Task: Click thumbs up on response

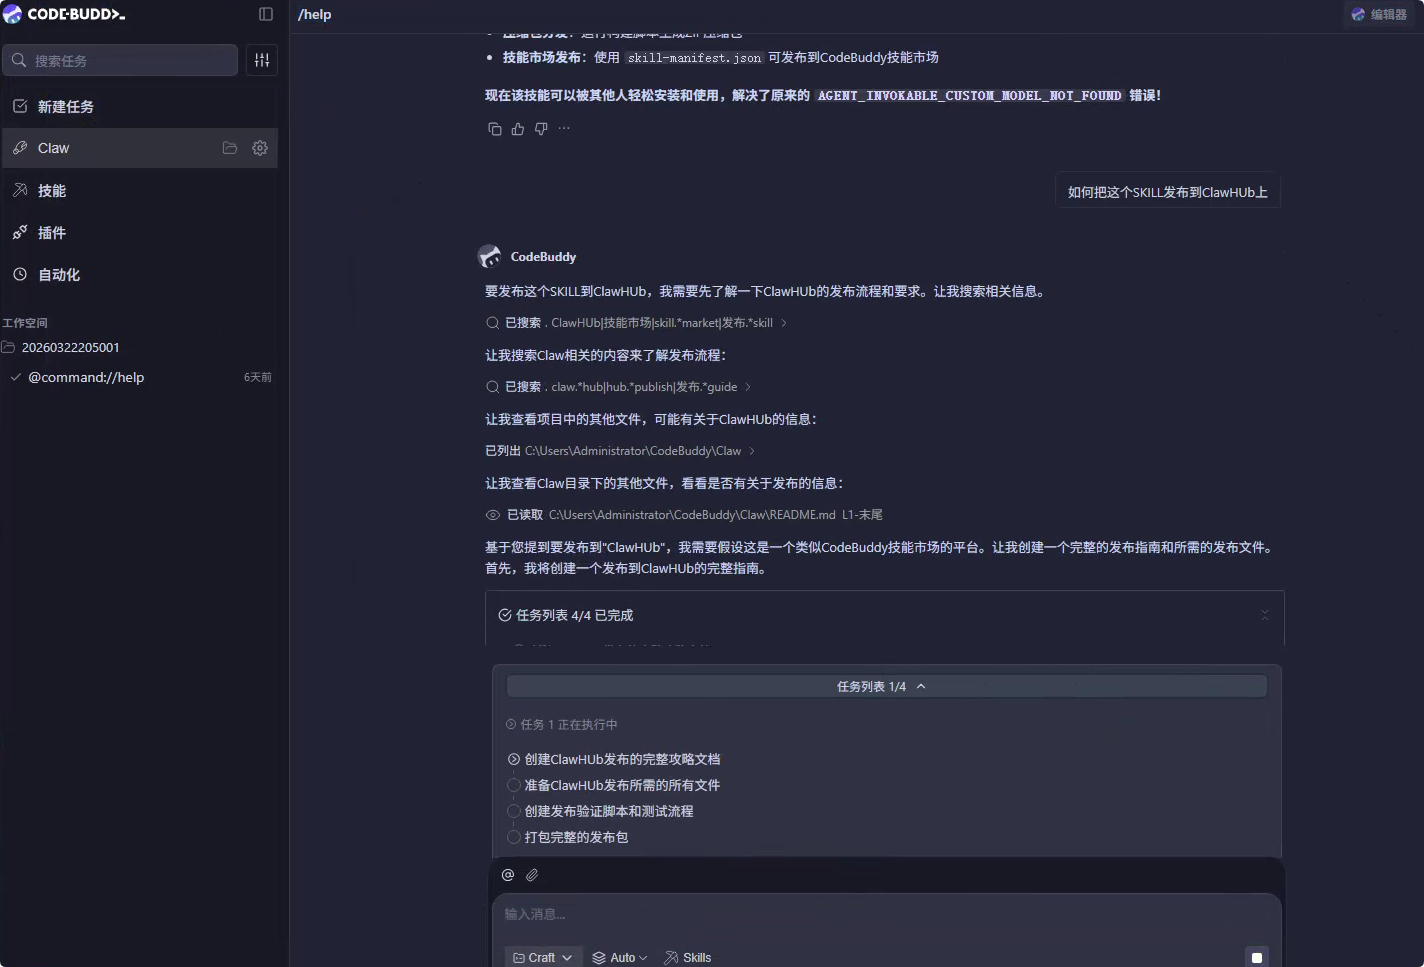Action: [x=518, y=128]
